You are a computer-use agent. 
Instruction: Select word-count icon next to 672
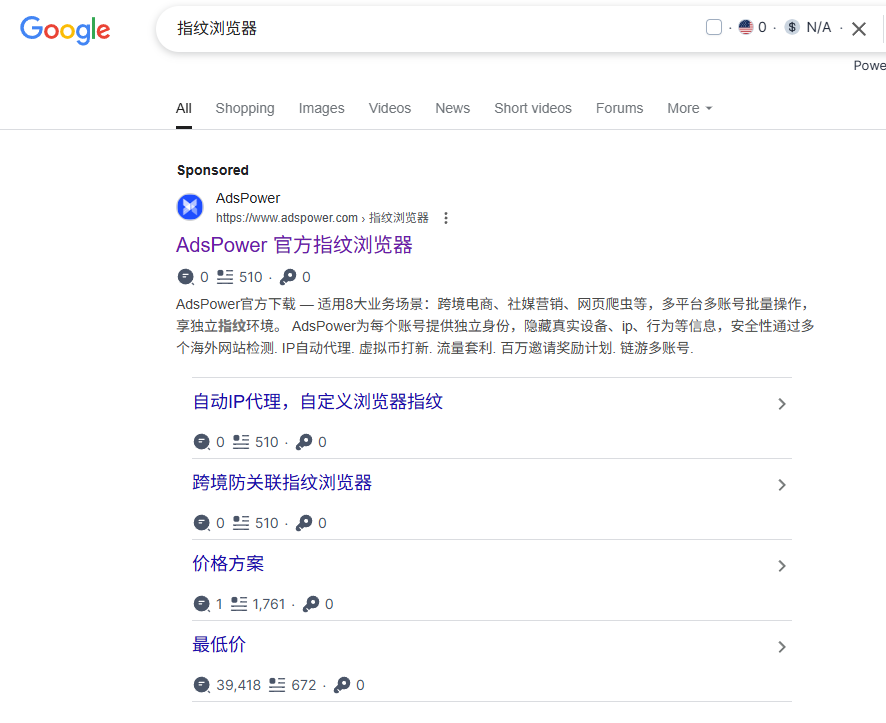tap(277, 685)
